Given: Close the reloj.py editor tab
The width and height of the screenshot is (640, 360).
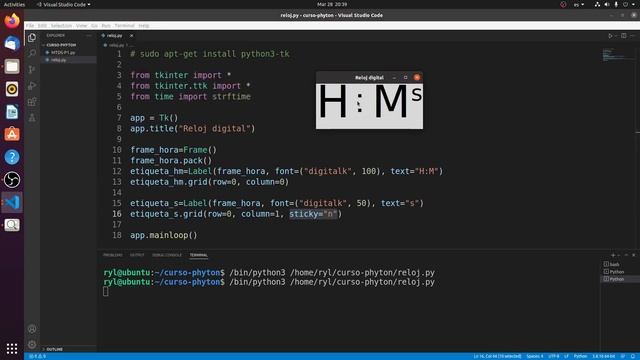Looking at the screenshot, I should [131, 36].
